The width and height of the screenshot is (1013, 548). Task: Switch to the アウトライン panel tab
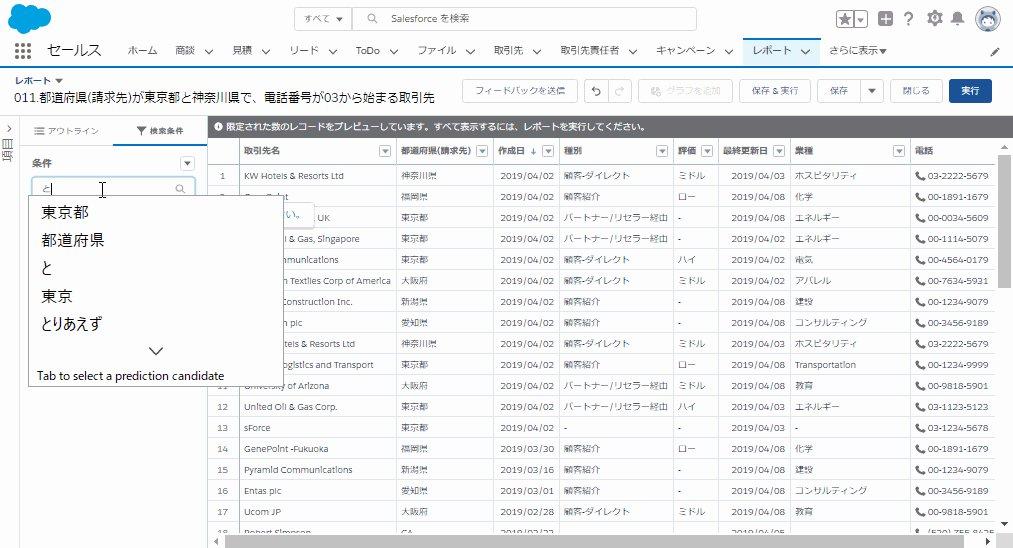[67, 131]
